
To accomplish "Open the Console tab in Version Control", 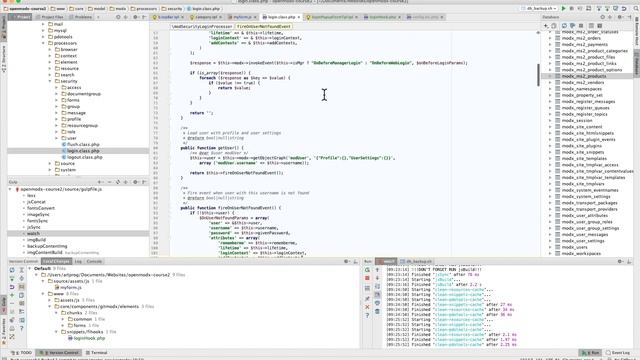I will click(94, 261).
